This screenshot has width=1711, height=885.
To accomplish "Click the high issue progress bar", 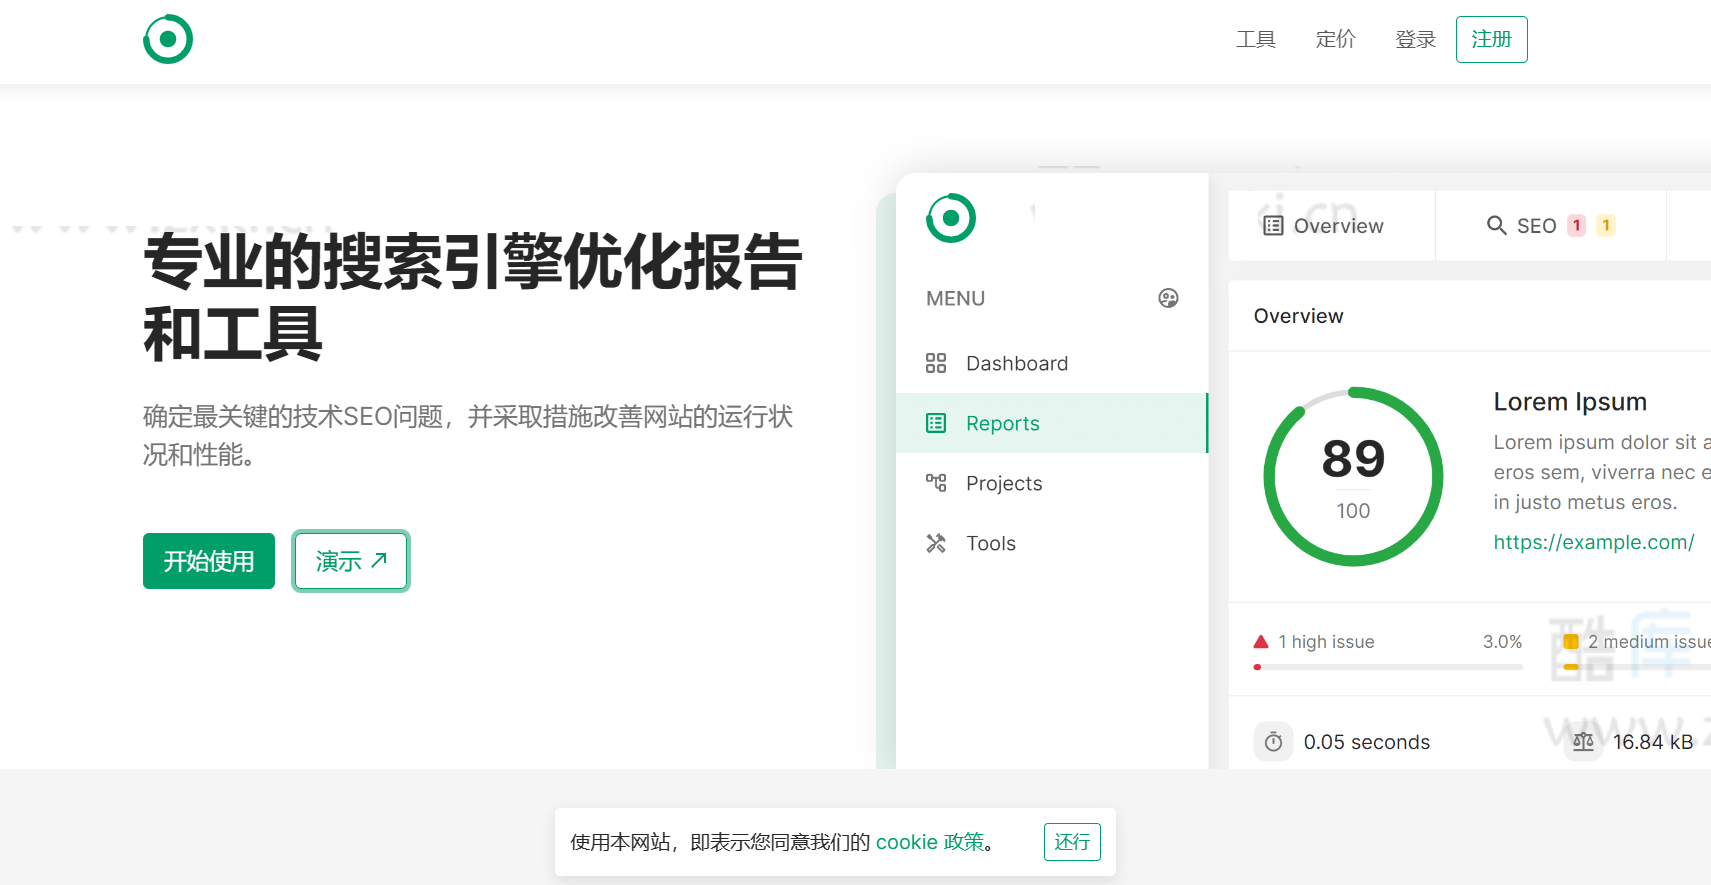I will tap(1388, 667).
